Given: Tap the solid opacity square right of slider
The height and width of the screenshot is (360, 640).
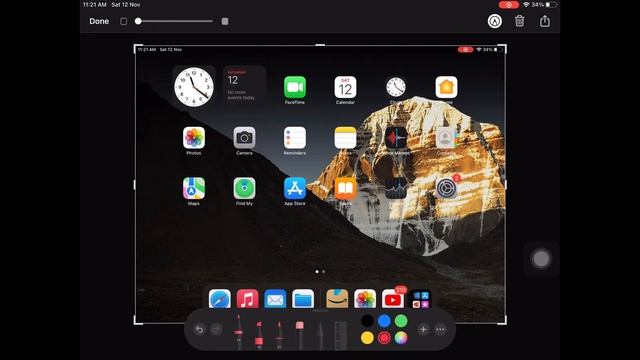Looking at the screenshot, I should (224, 21).
